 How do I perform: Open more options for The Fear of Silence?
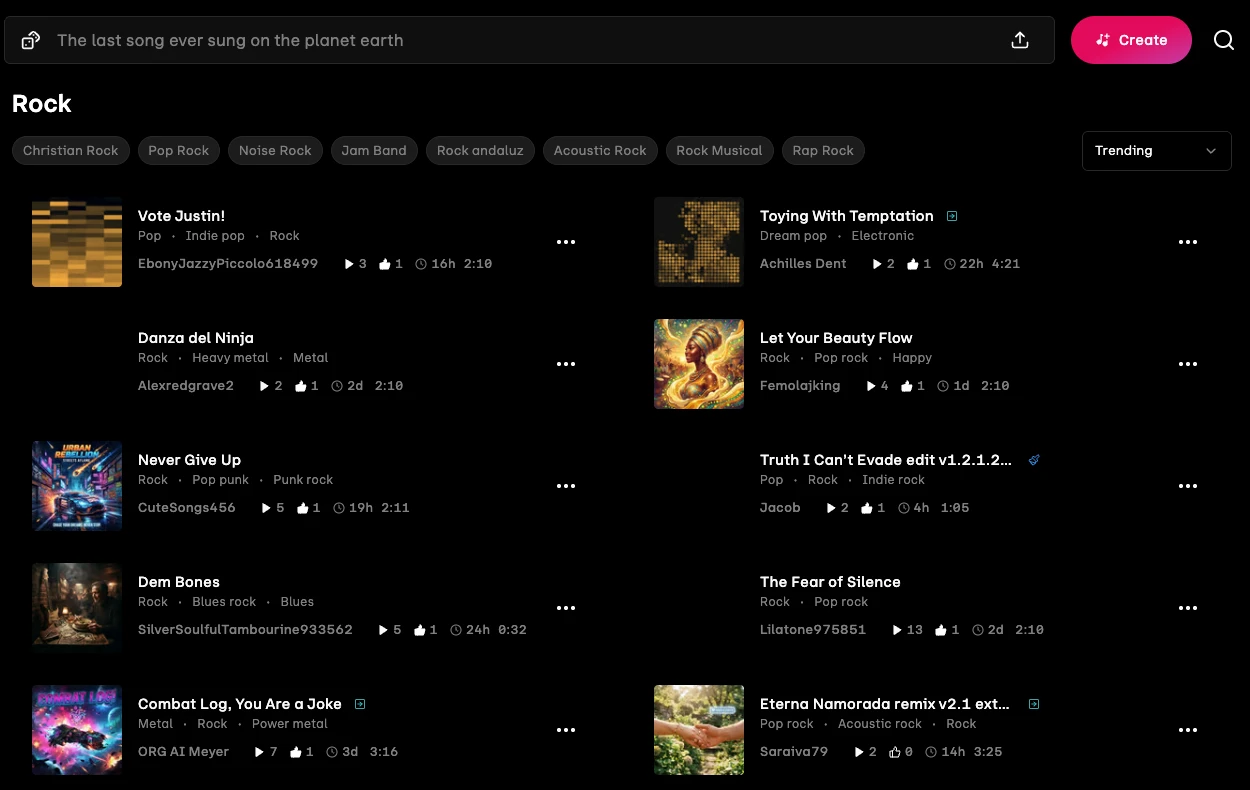pos(1188,608)
